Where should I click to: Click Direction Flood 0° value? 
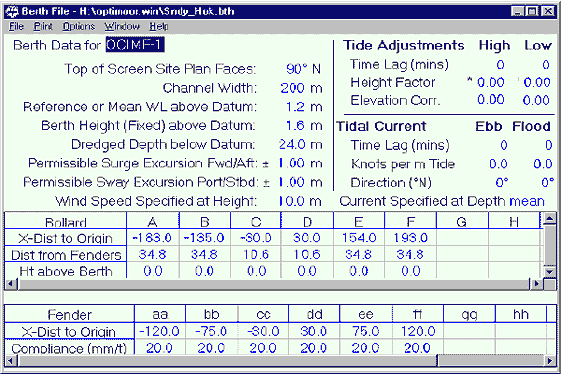(547, 183)
